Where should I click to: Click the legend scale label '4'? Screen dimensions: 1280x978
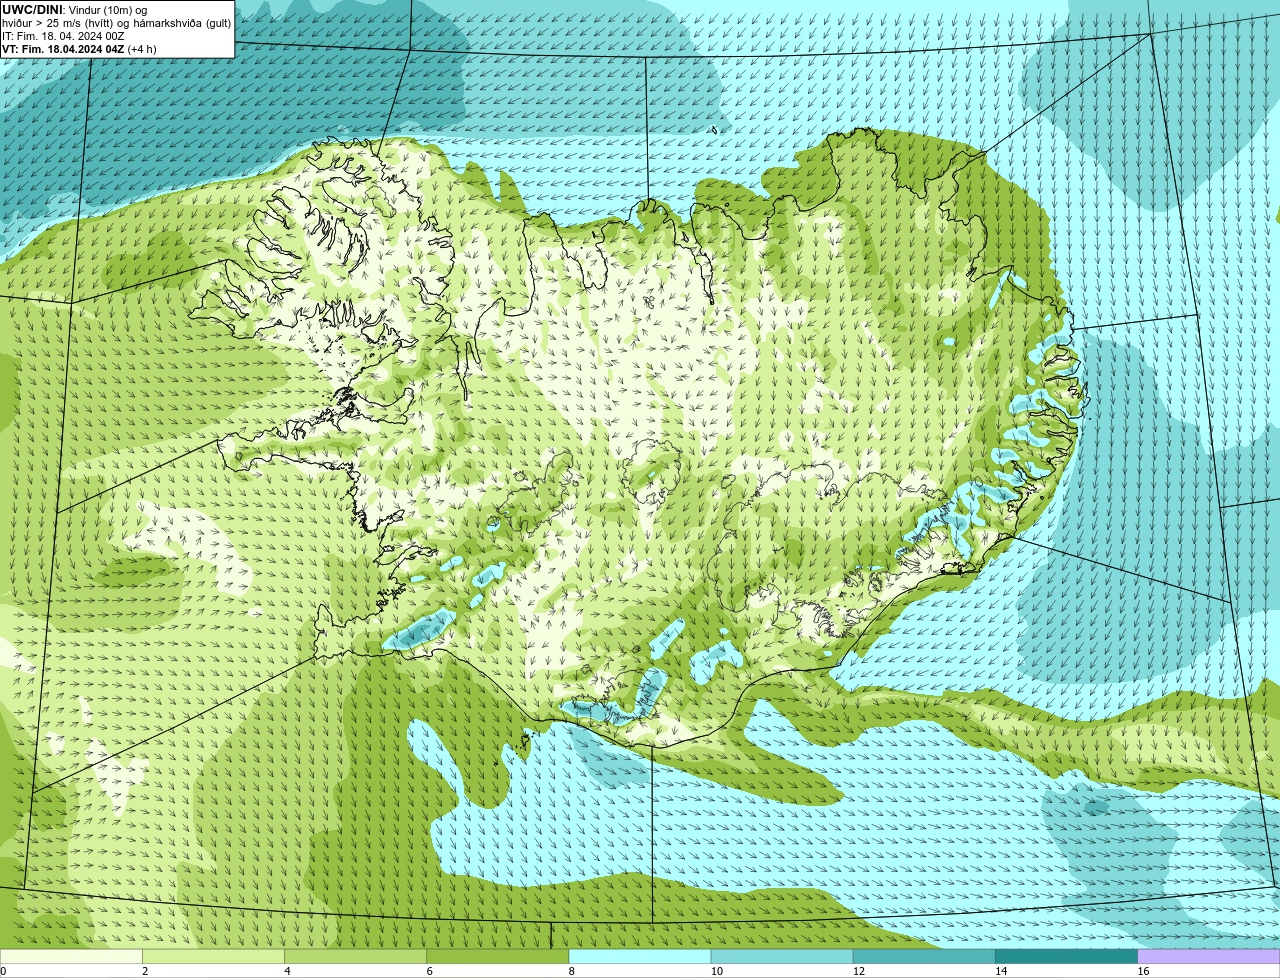pyautogui.click(x=287, y=971)
